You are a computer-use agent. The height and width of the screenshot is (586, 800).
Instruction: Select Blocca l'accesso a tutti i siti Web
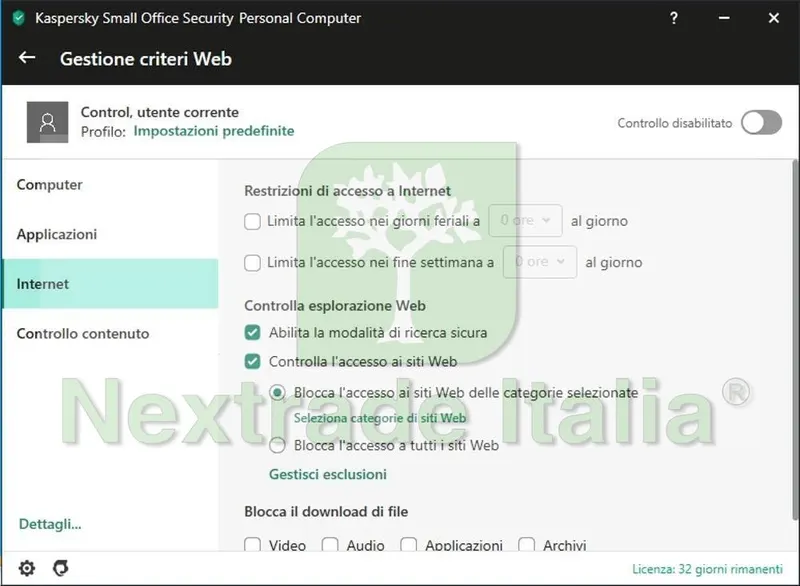coord(277,445)
